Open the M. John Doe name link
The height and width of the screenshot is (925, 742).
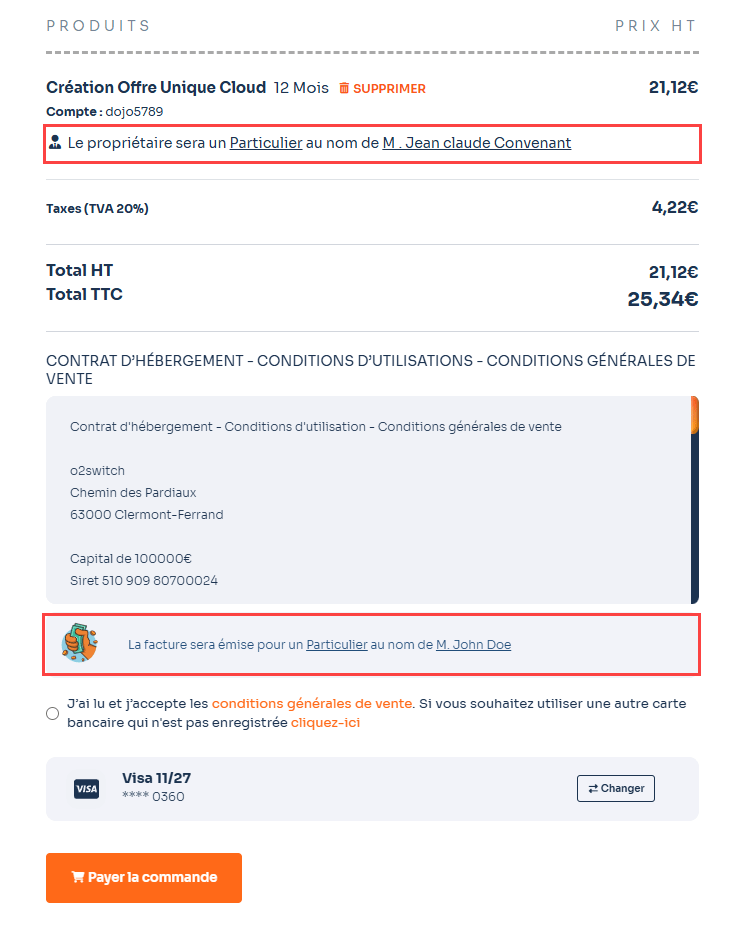(474, 645)
